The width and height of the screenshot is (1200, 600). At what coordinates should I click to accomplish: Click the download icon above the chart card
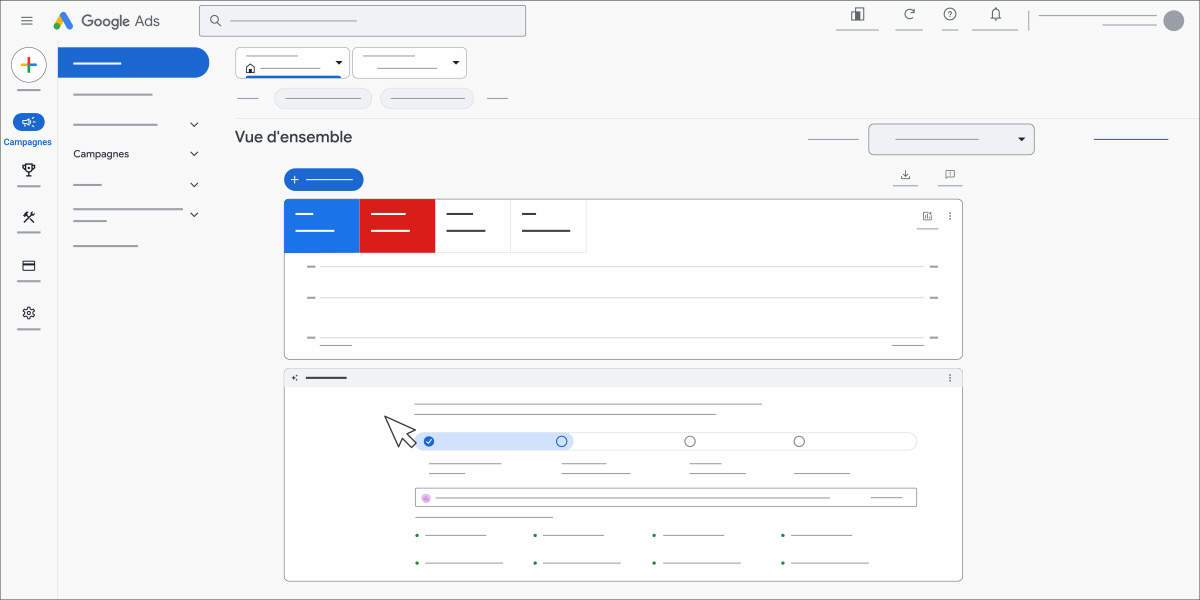click(905, 175)
